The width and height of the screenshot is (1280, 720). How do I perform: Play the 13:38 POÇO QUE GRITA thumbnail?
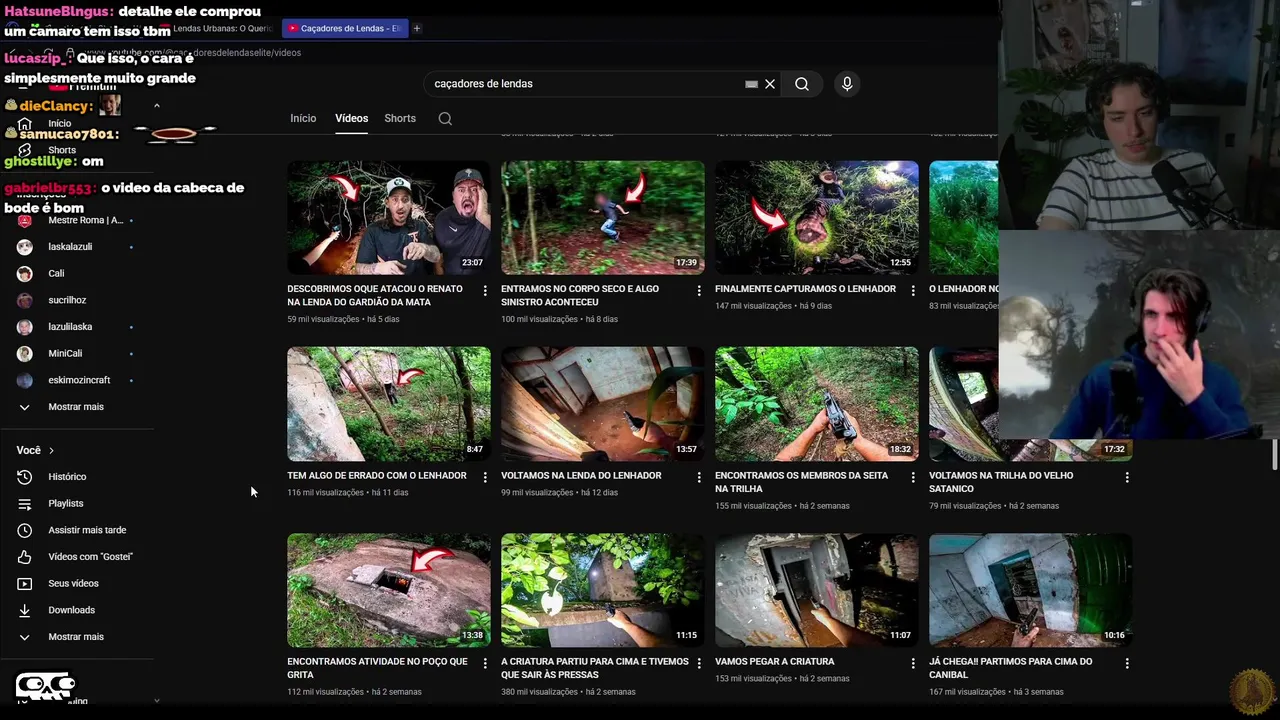[x=389, y=590]
